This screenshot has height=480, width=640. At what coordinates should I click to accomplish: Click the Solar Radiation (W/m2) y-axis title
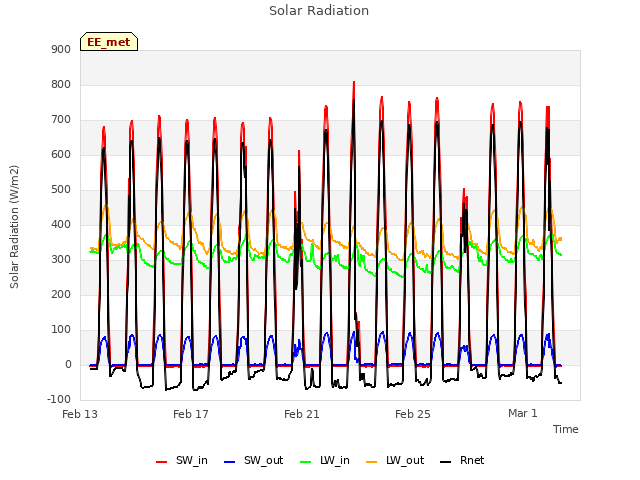[14, 227]
